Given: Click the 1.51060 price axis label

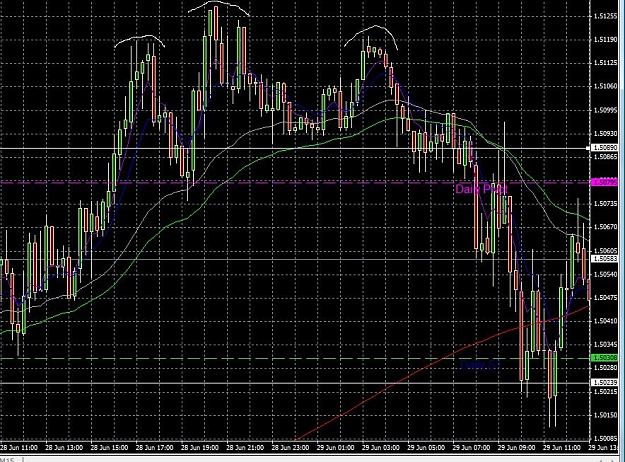Looking at the screenshot, I should [x=605, y=87].
